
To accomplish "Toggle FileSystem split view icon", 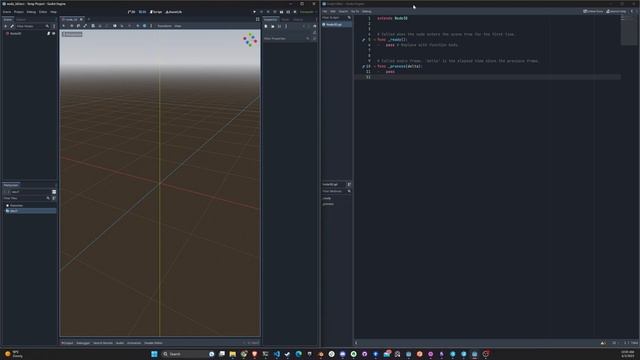I will (x=54, y=192).
